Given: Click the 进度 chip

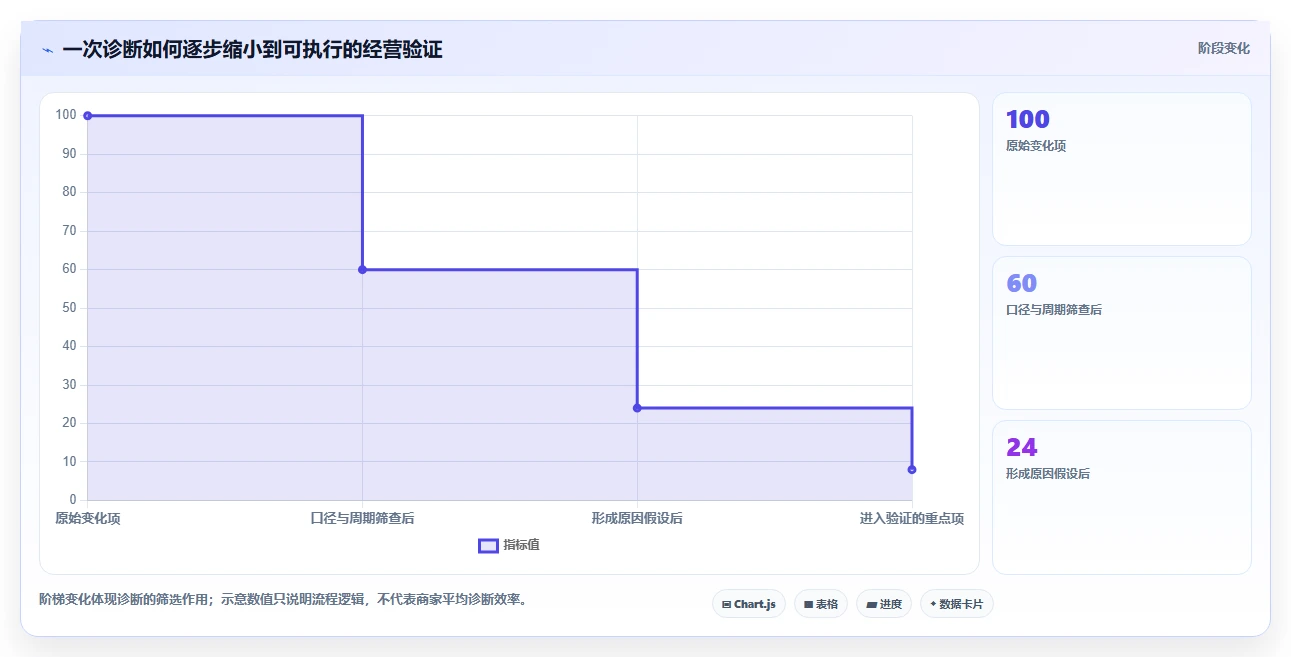Looking at the screenshot, I should pyautogui.click(x=884, y=604).
